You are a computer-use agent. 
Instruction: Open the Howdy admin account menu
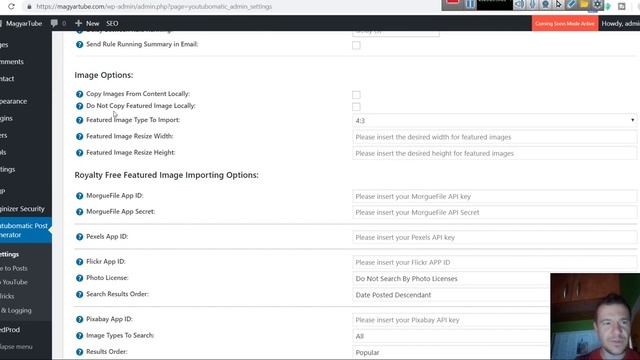[620, 23]
